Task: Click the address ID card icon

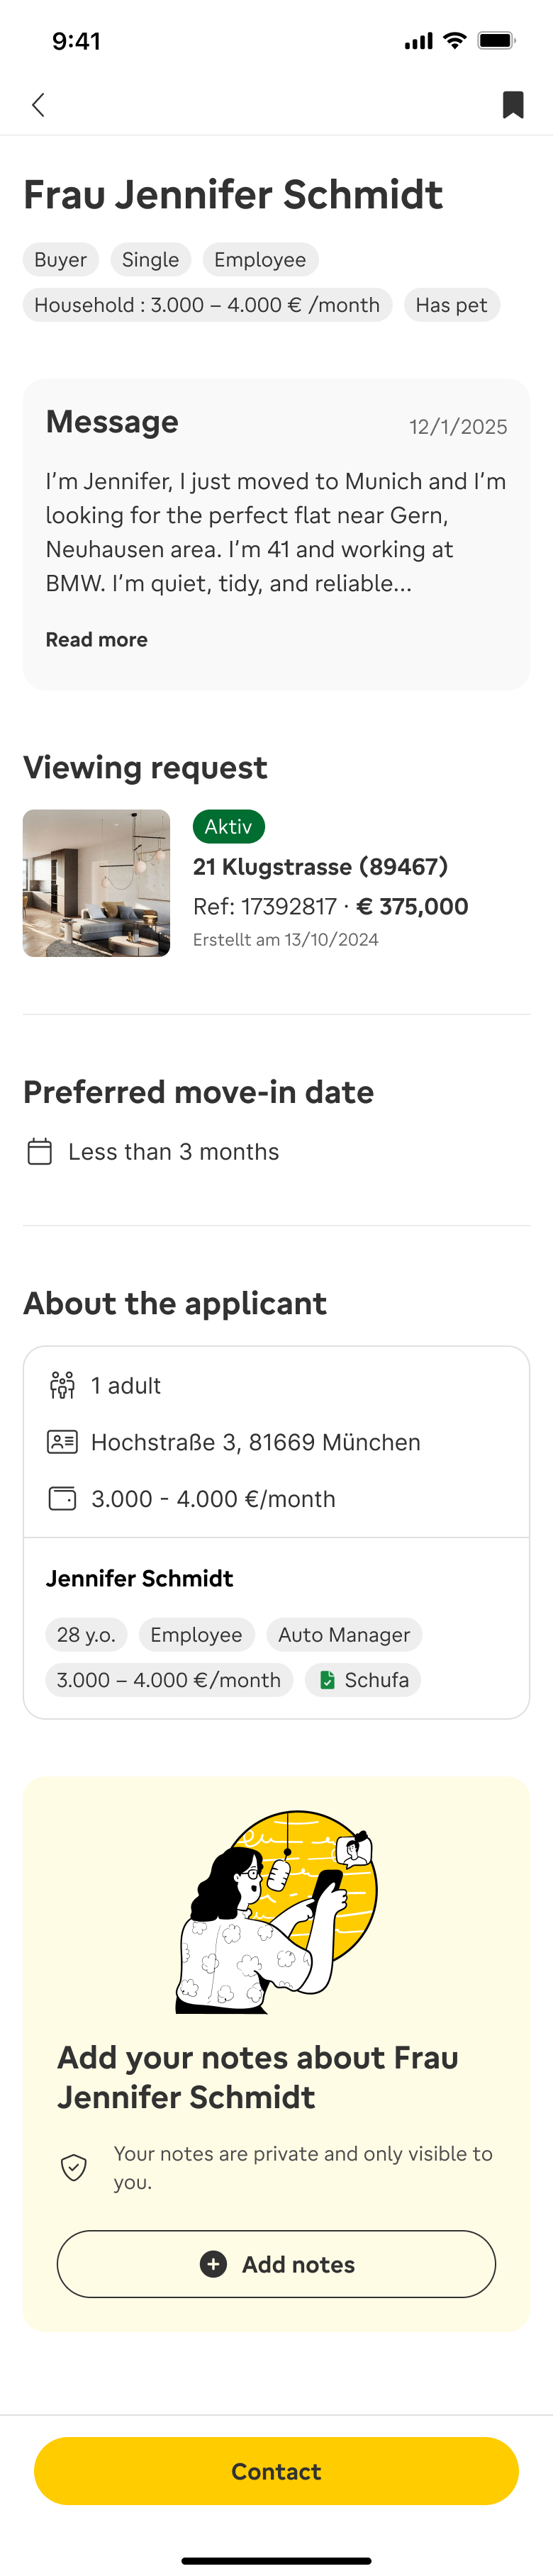Action: coord(62,1442)
